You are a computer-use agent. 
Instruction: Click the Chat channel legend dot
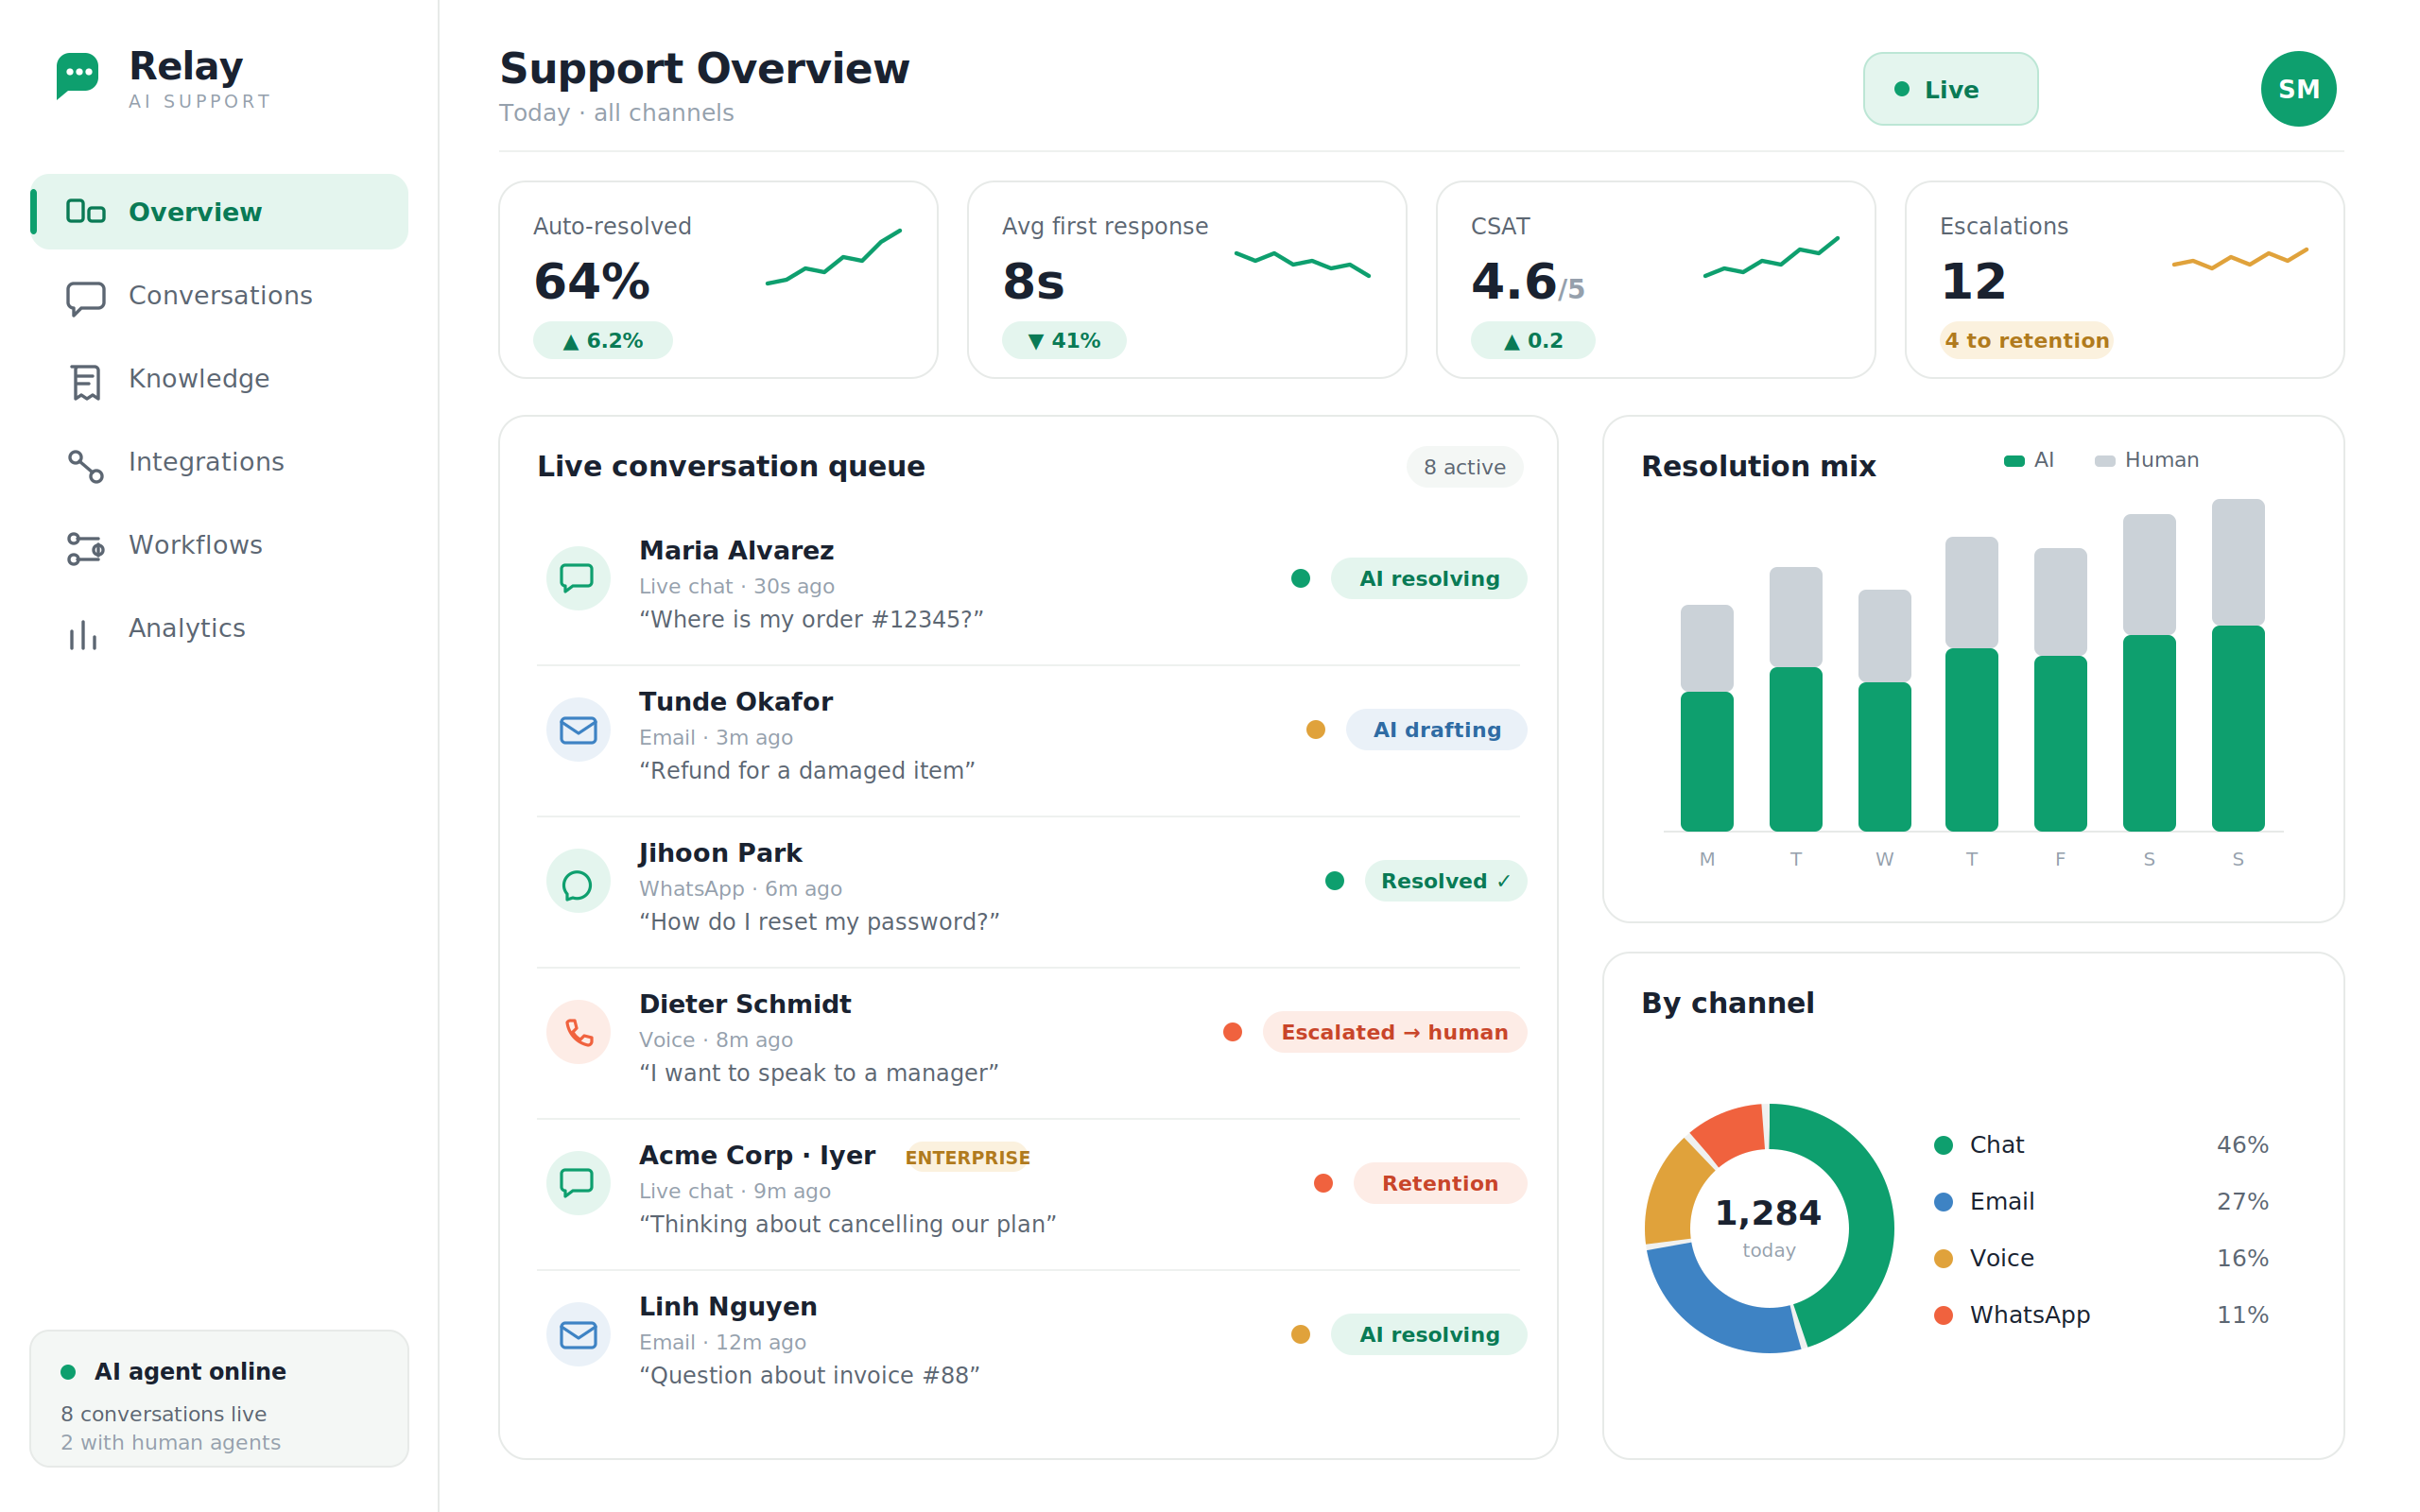pyautogui.click(x=1943, y=1145)
